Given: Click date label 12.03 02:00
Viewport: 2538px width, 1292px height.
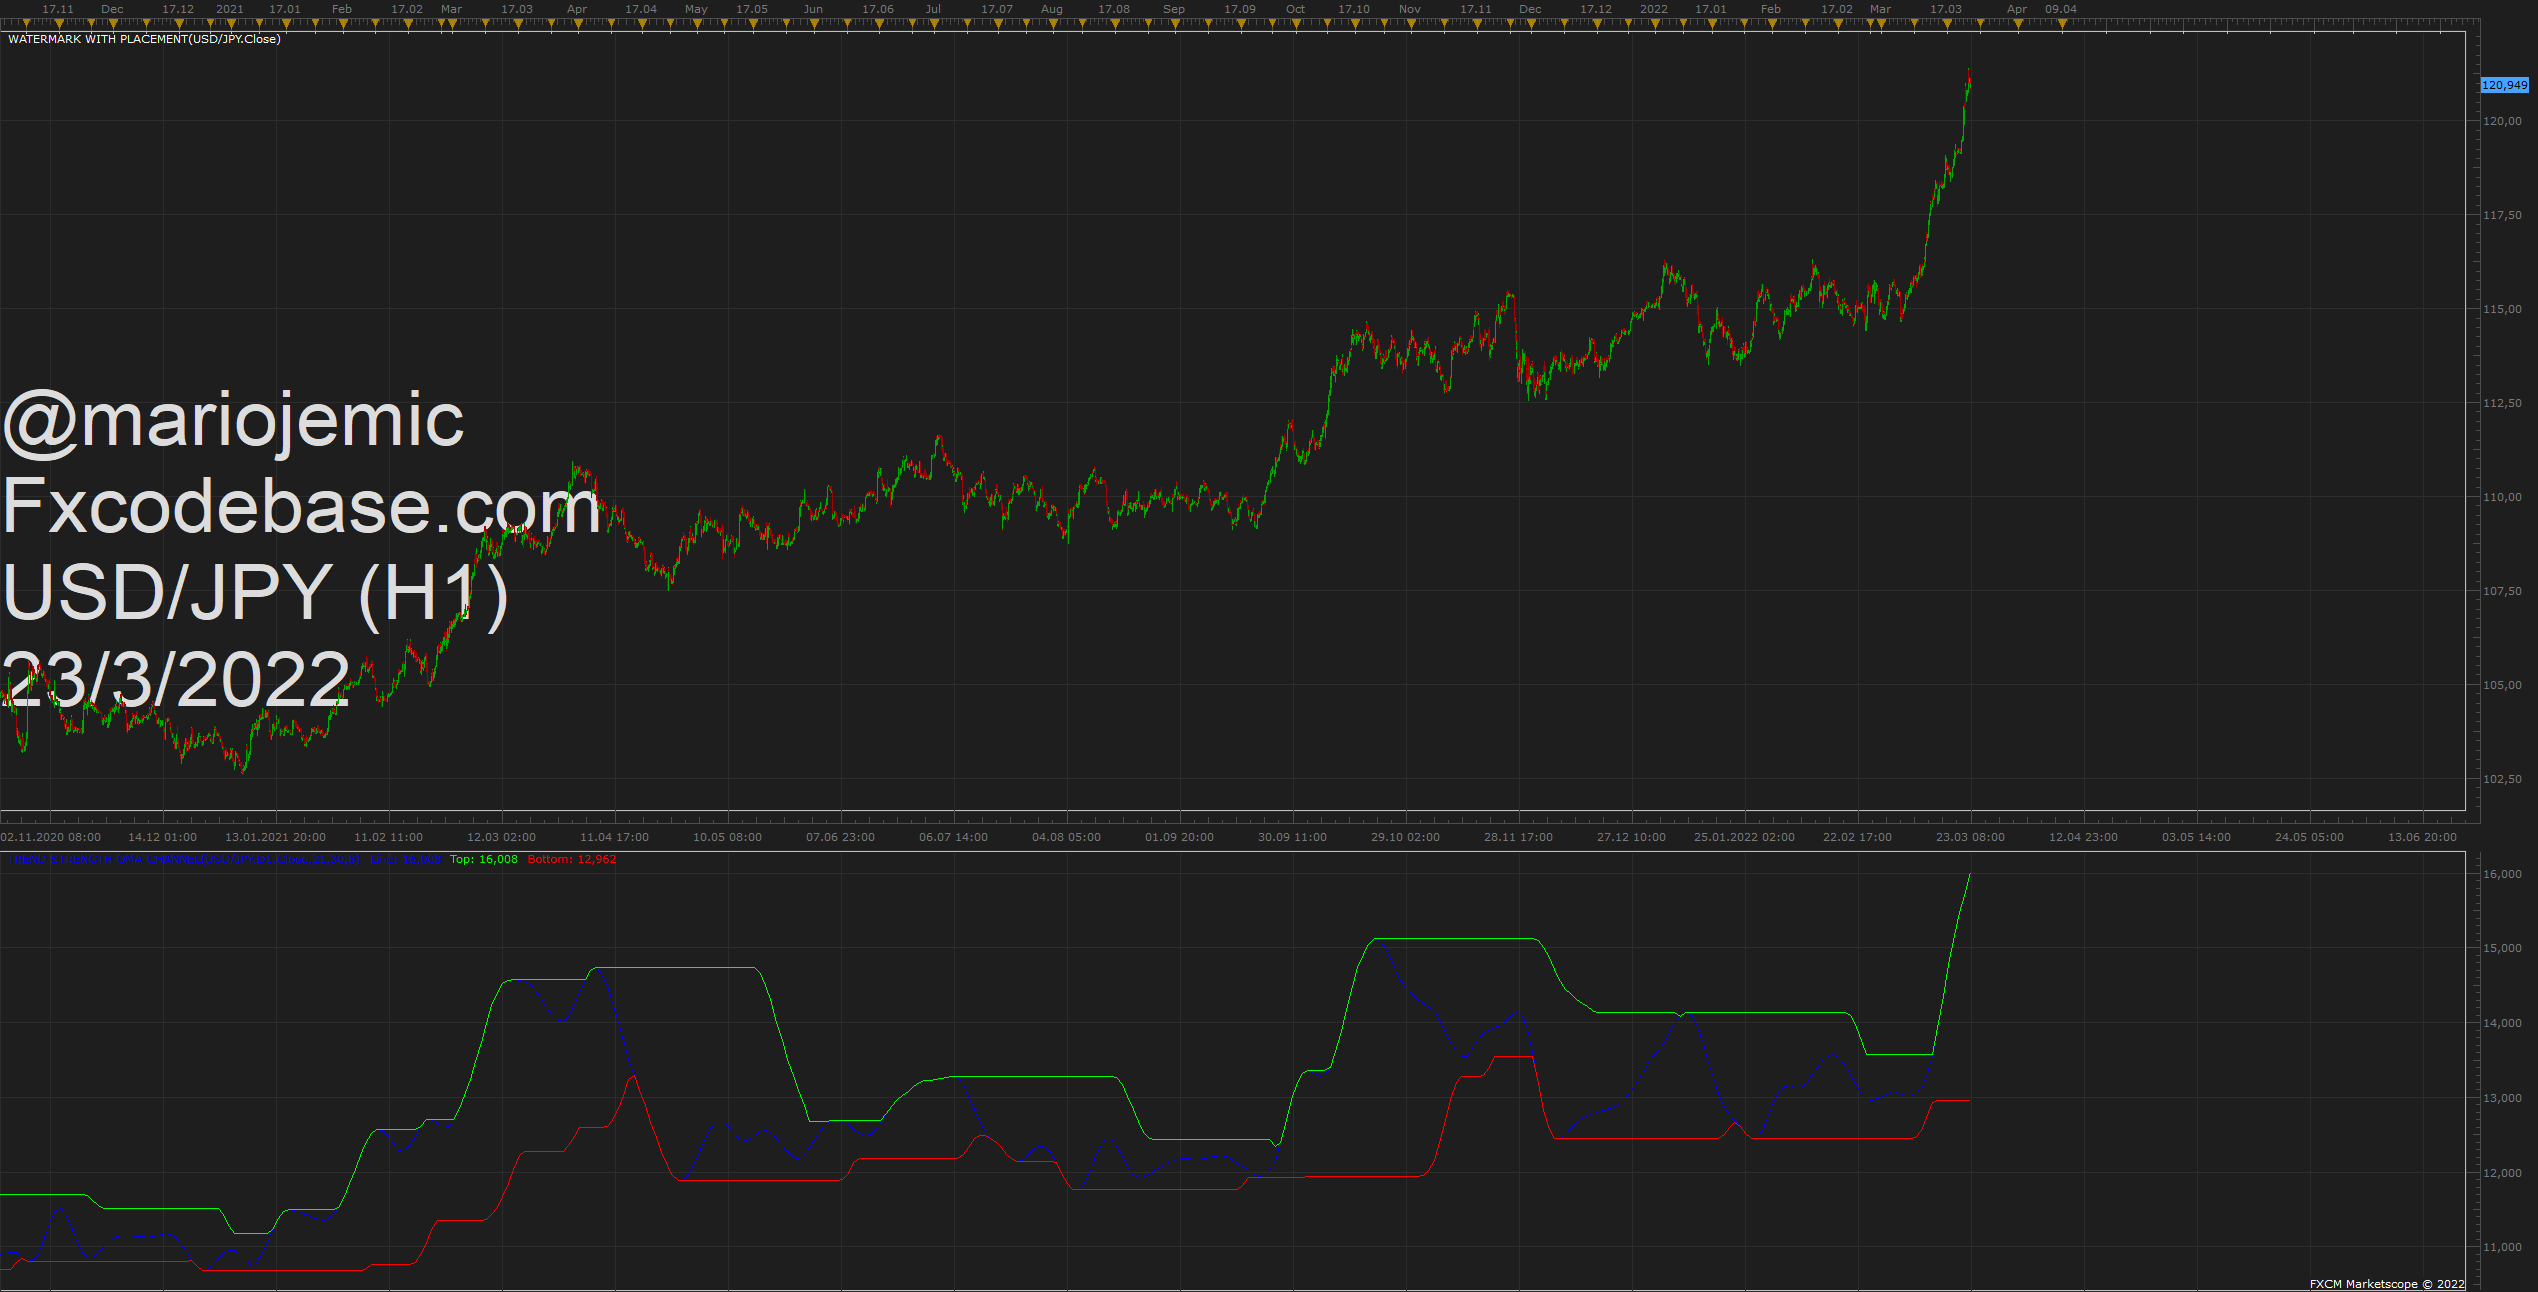Looking at the screenshot, I should tap(501, 837).
